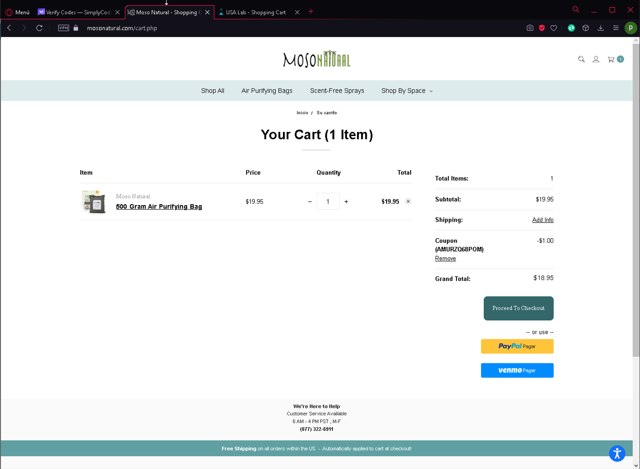Open the green P profile avatar
640x469 pixels.
coord(630,28)
